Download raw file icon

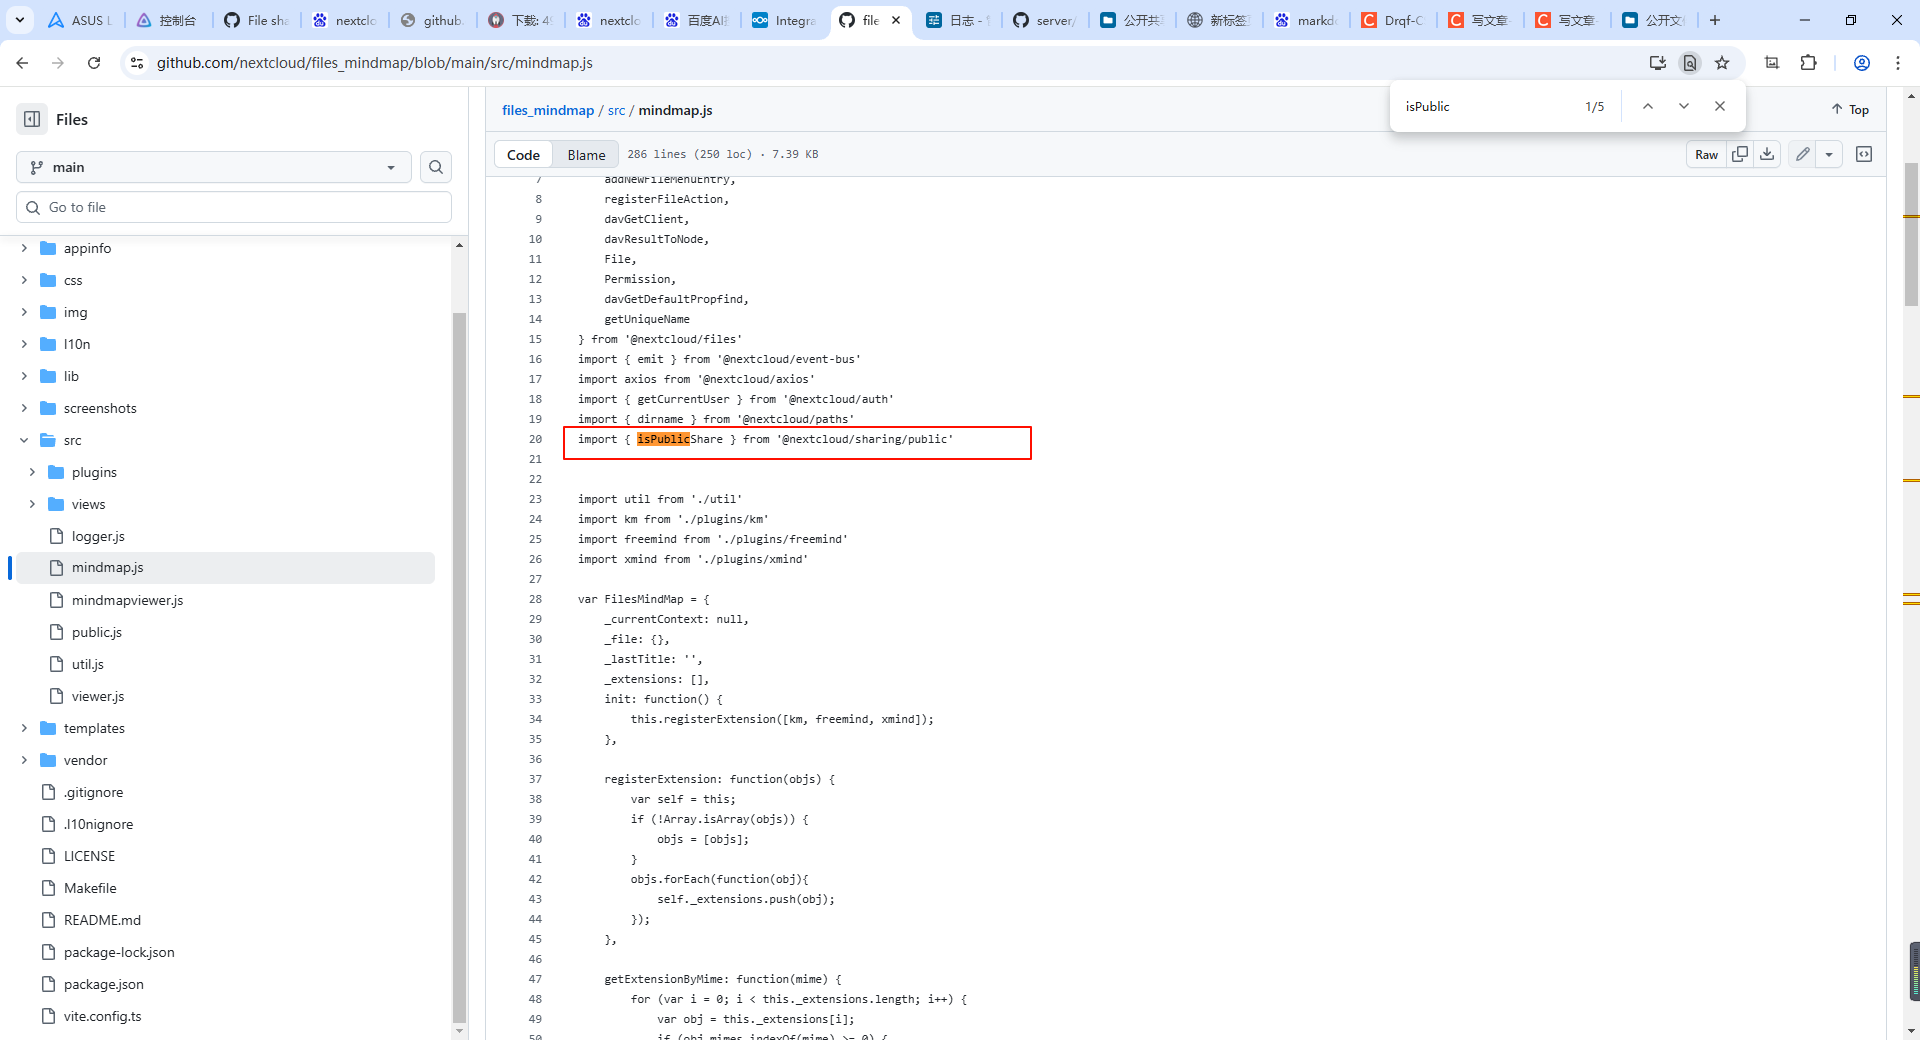pos(1767,154)
